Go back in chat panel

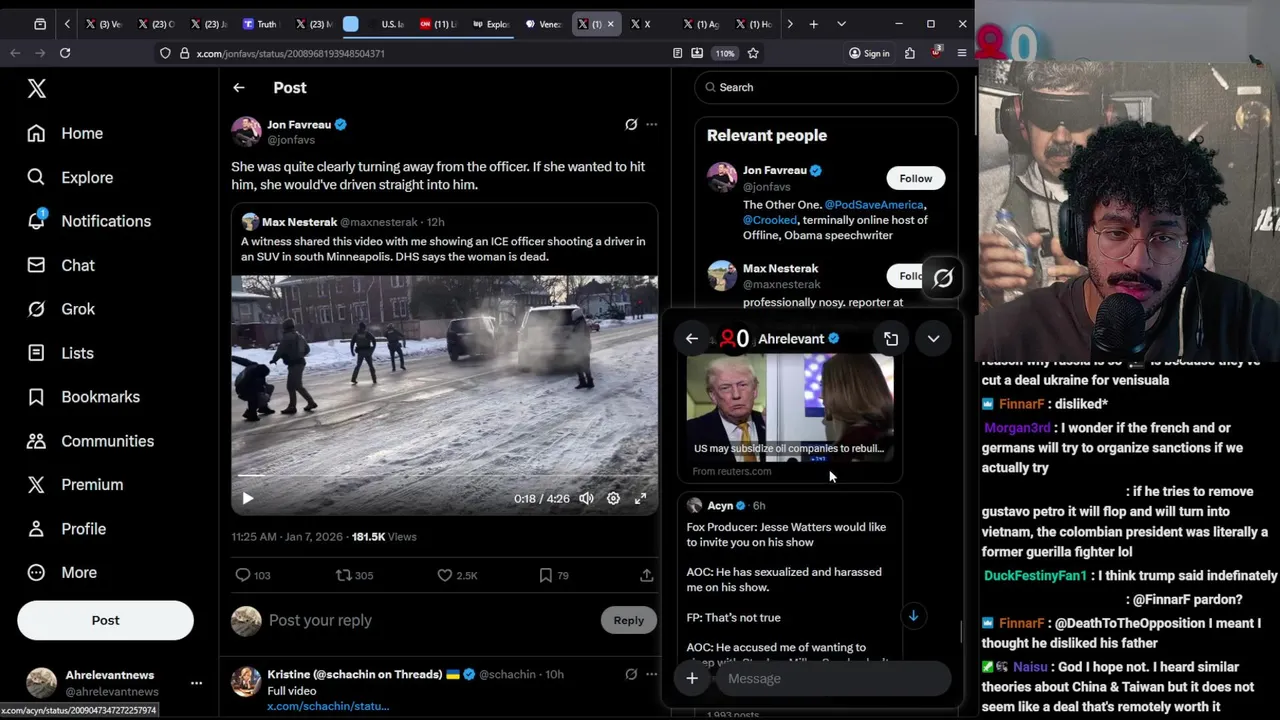692,339
